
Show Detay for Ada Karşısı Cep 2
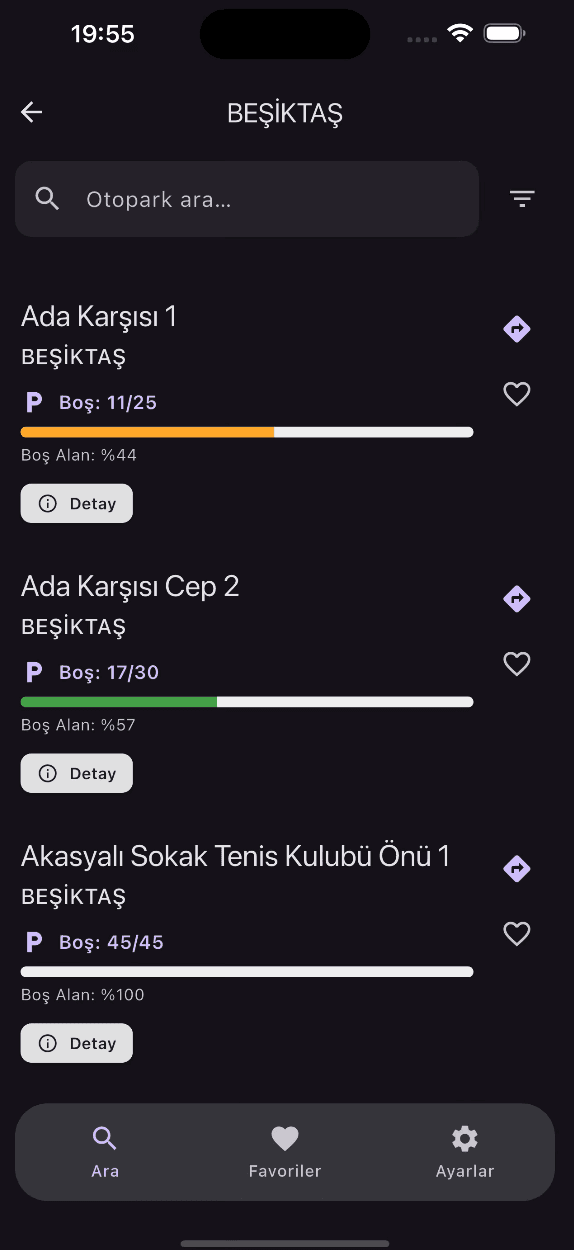click(77, 773)
